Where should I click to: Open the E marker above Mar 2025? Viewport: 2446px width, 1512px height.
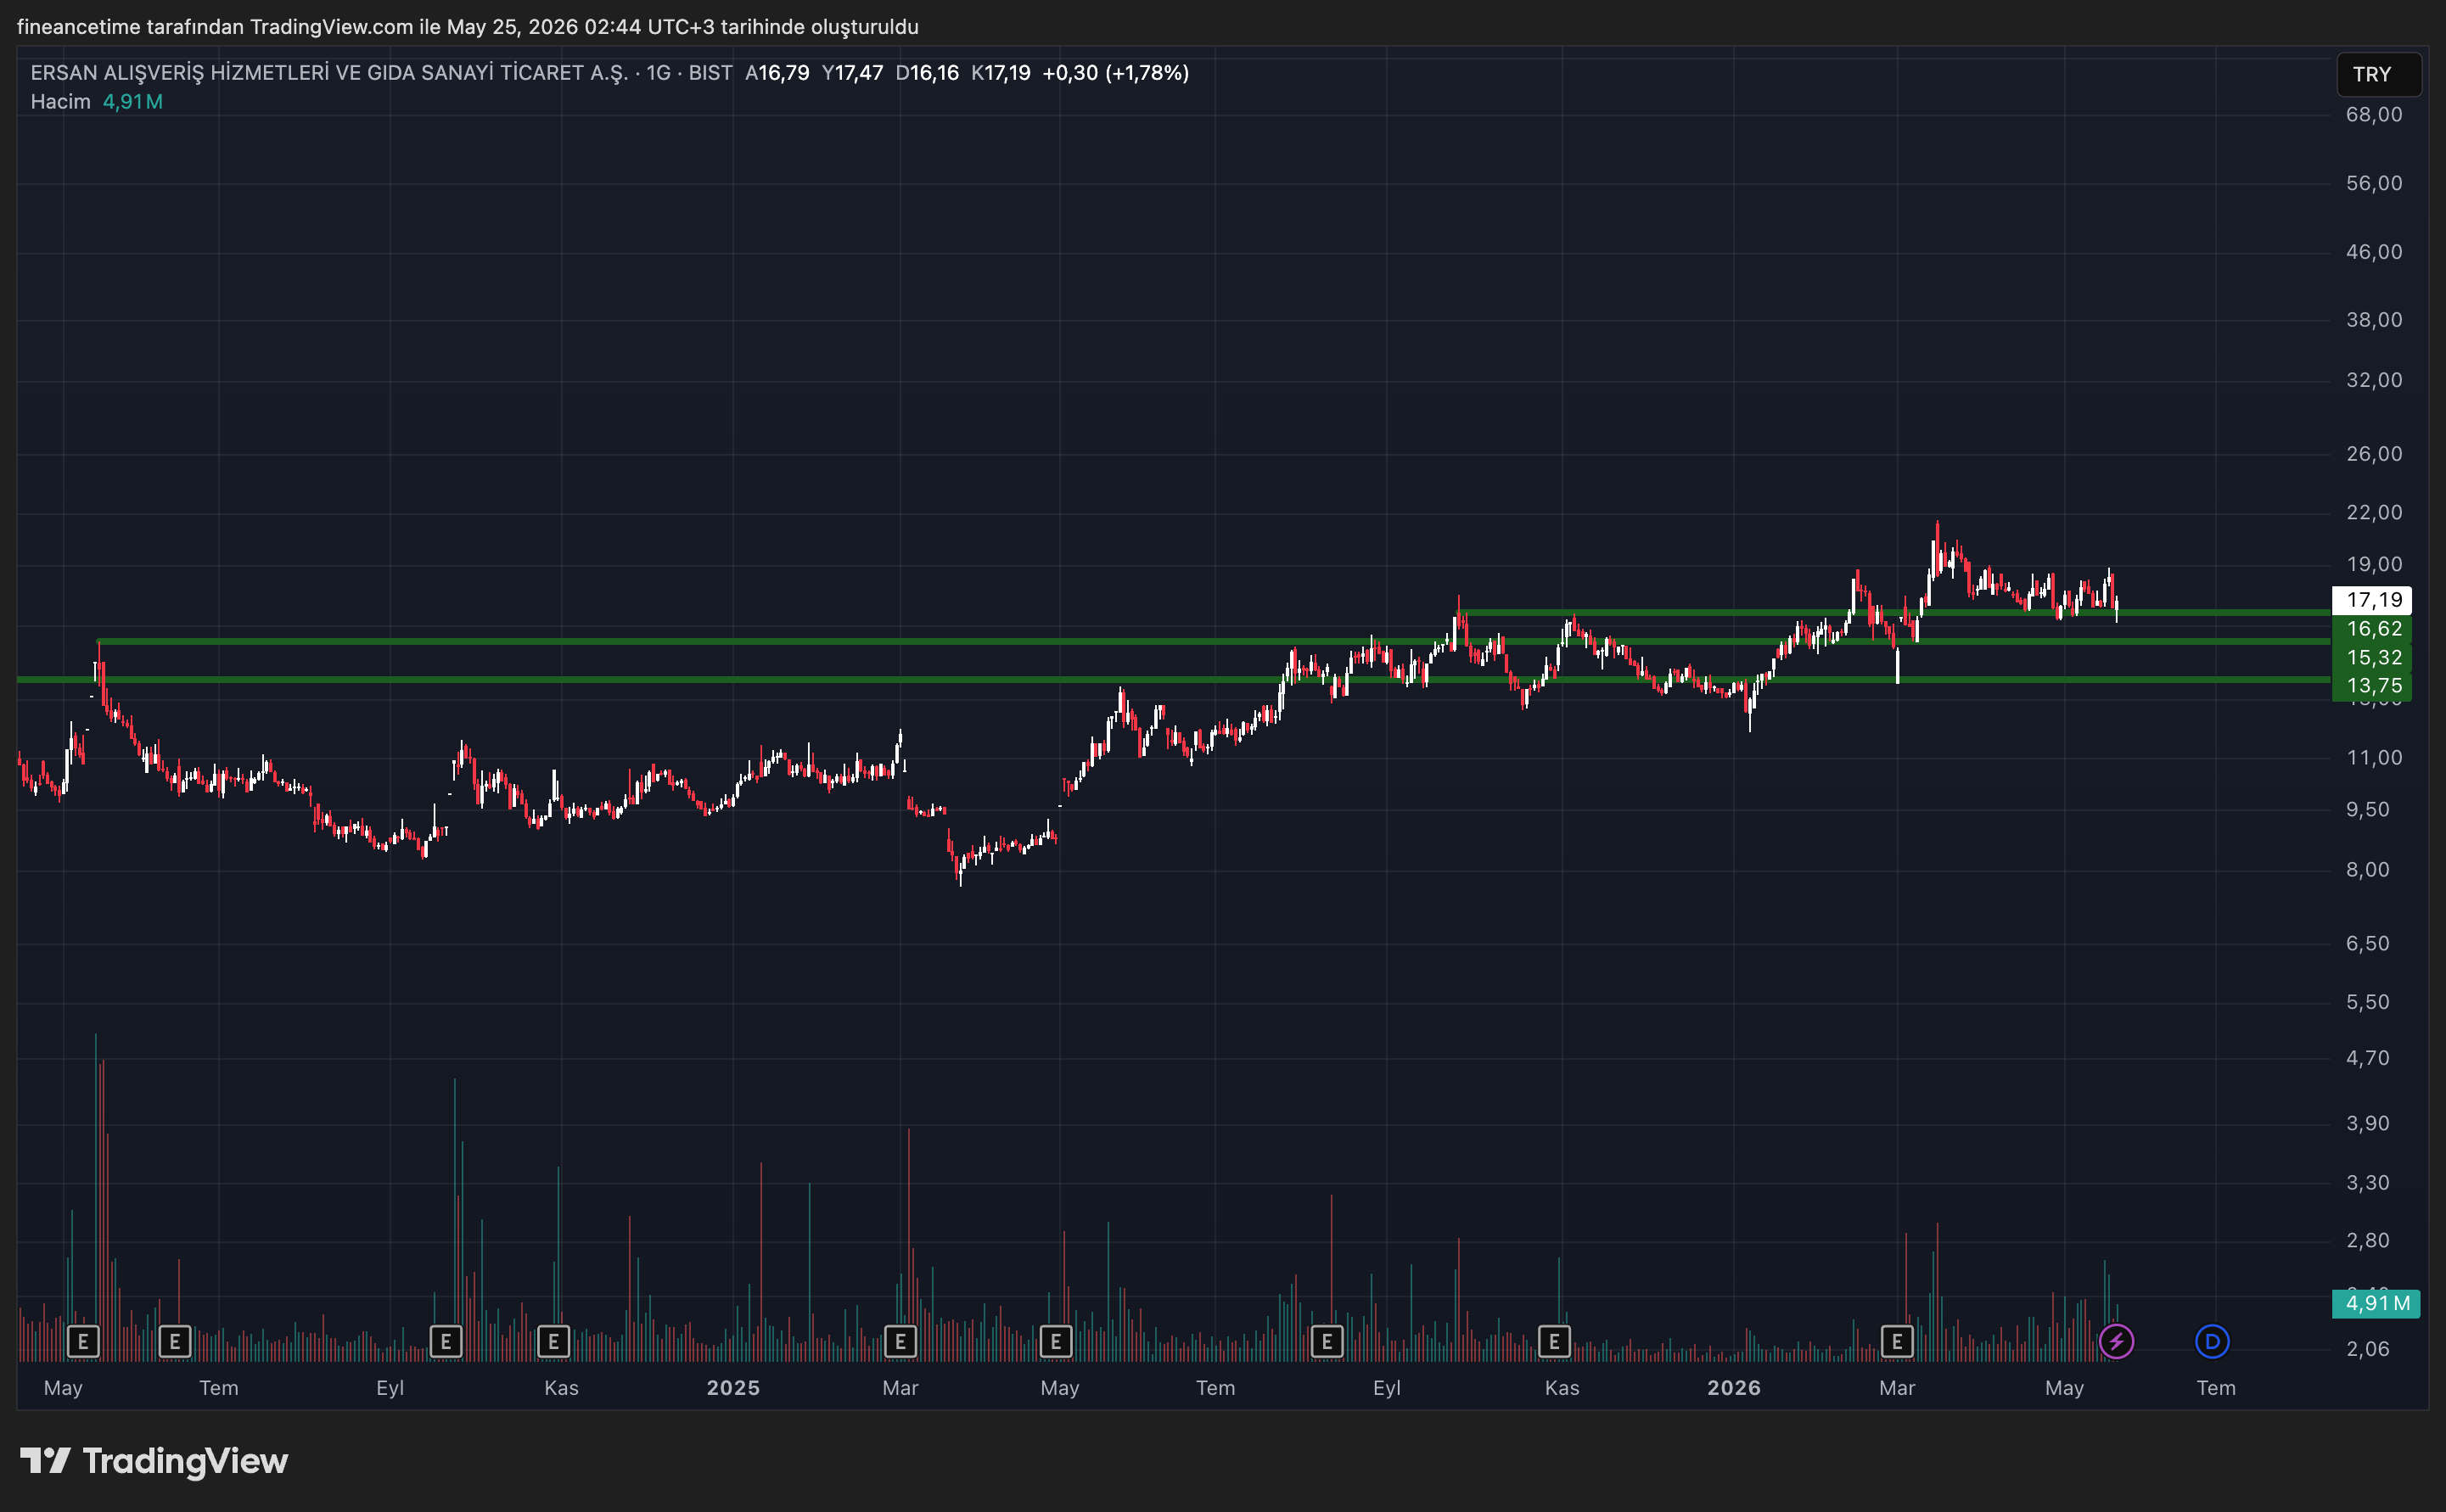pyautogui.click(x=900, y=1341)
